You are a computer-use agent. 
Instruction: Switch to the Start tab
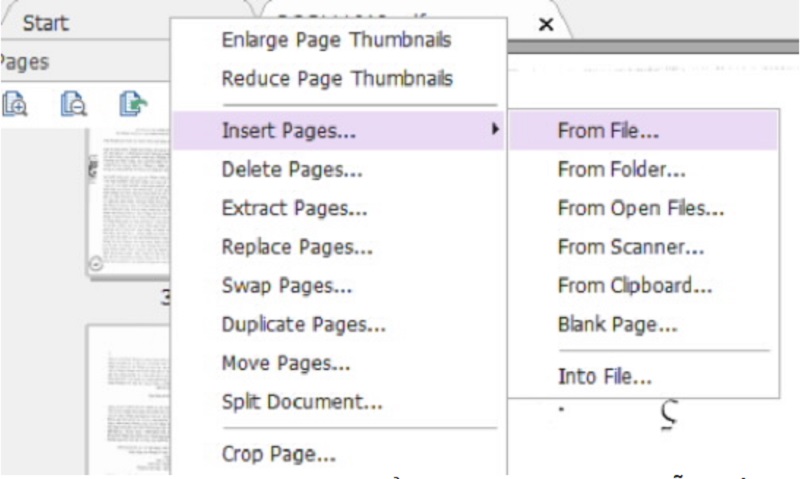click(x=45, y=22)
